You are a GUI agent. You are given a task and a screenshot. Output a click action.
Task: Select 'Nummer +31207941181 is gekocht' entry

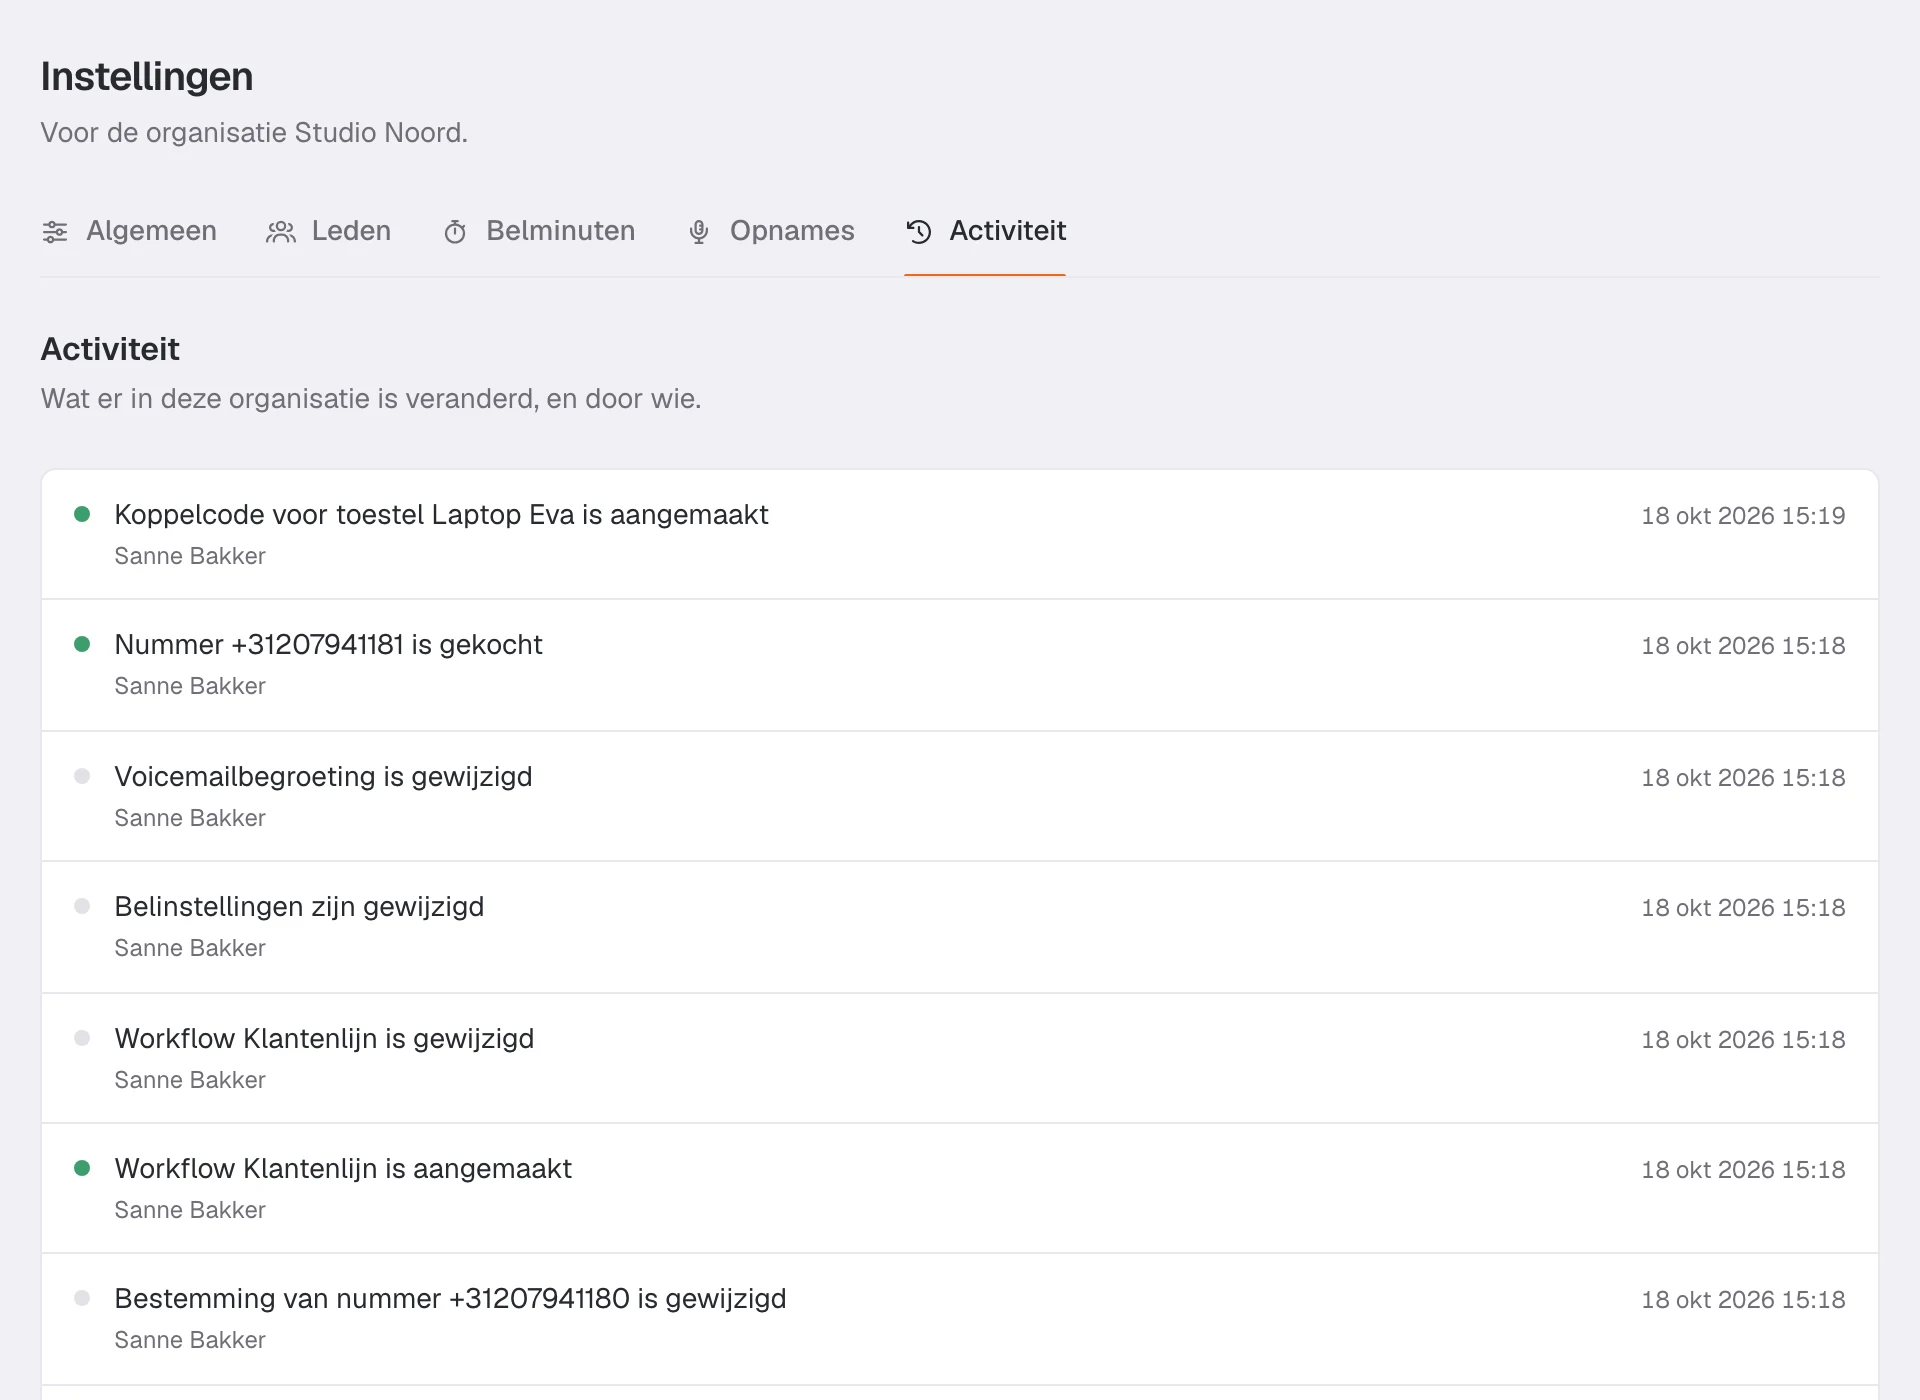[x=328, y=645]
